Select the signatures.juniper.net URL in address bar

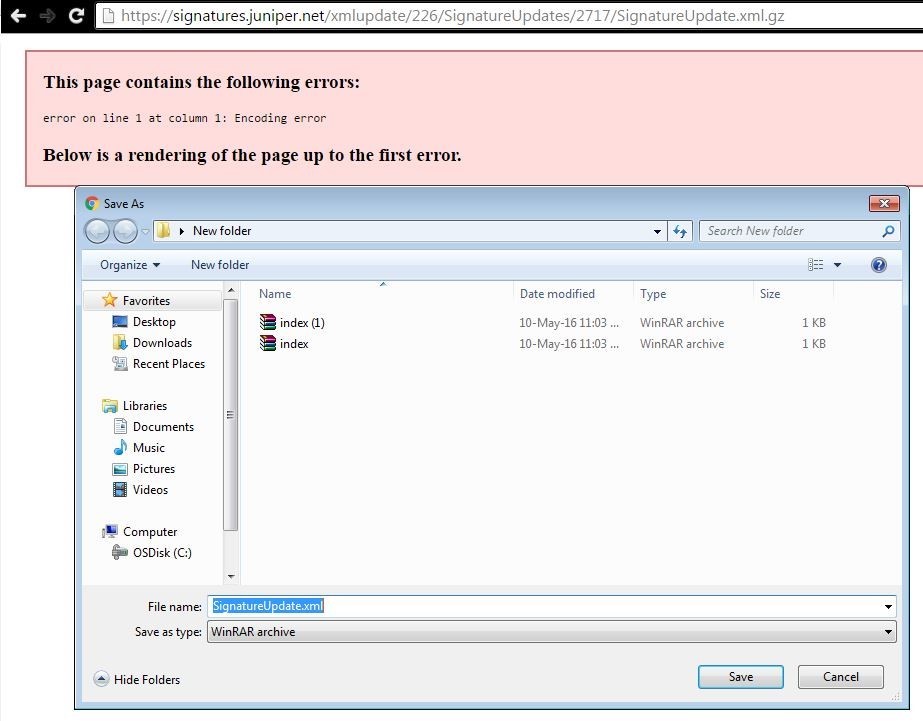pos(452,16)
